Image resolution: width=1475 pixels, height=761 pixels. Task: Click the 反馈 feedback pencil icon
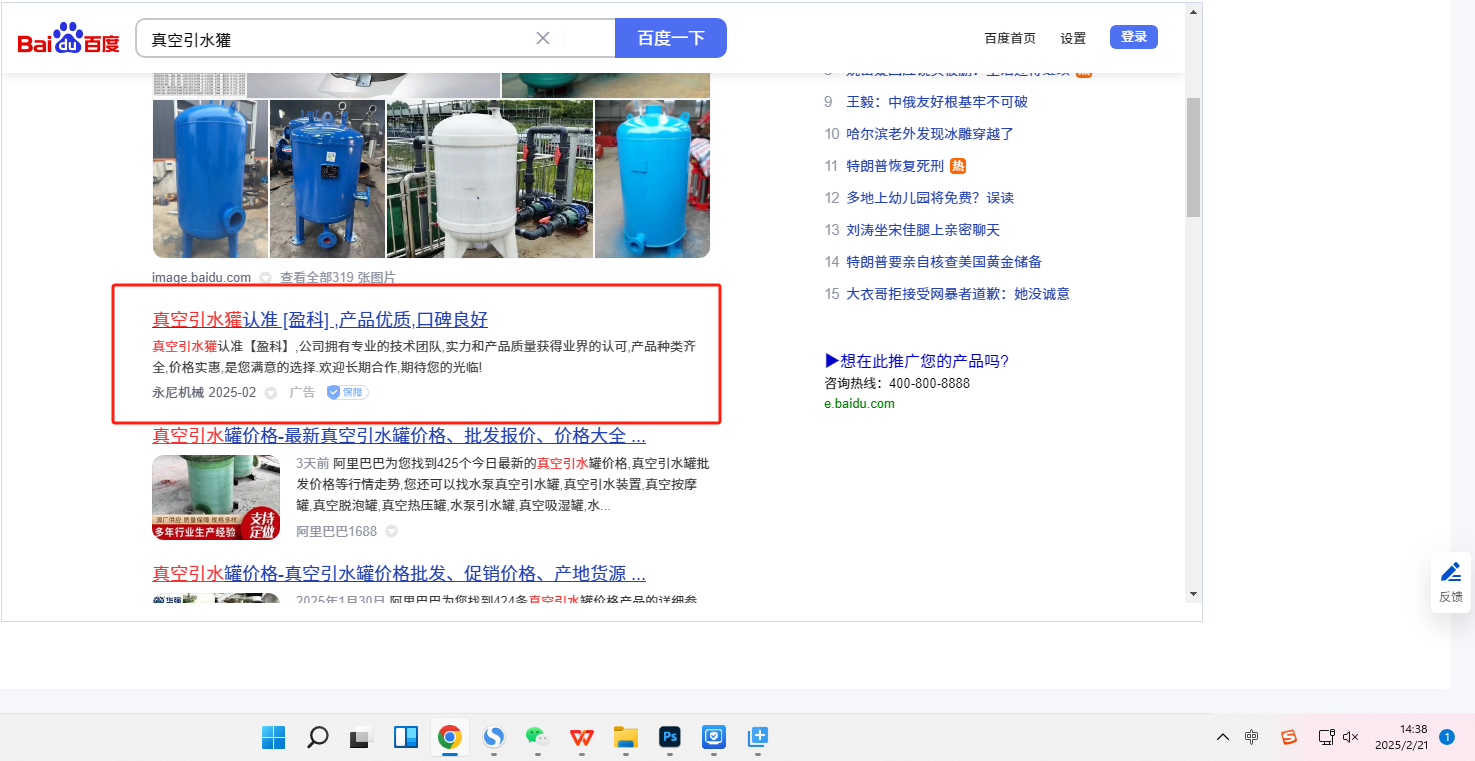click(1451, 573)
